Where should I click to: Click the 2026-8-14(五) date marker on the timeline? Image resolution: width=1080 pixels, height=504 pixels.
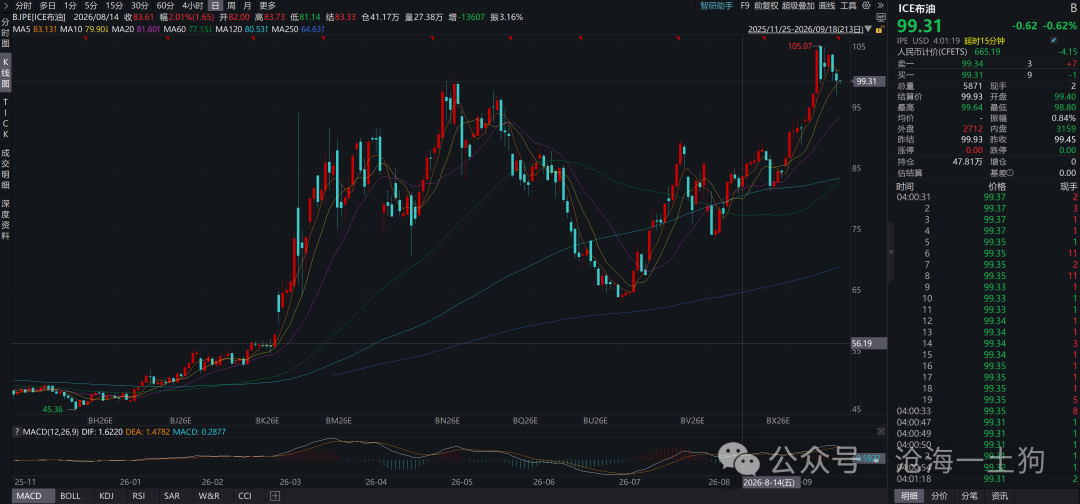770,483
